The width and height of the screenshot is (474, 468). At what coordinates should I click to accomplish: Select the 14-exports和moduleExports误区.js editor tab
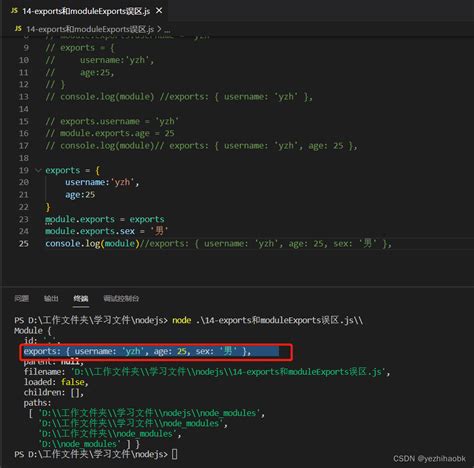pyautogui.click(x=85, y=11)
